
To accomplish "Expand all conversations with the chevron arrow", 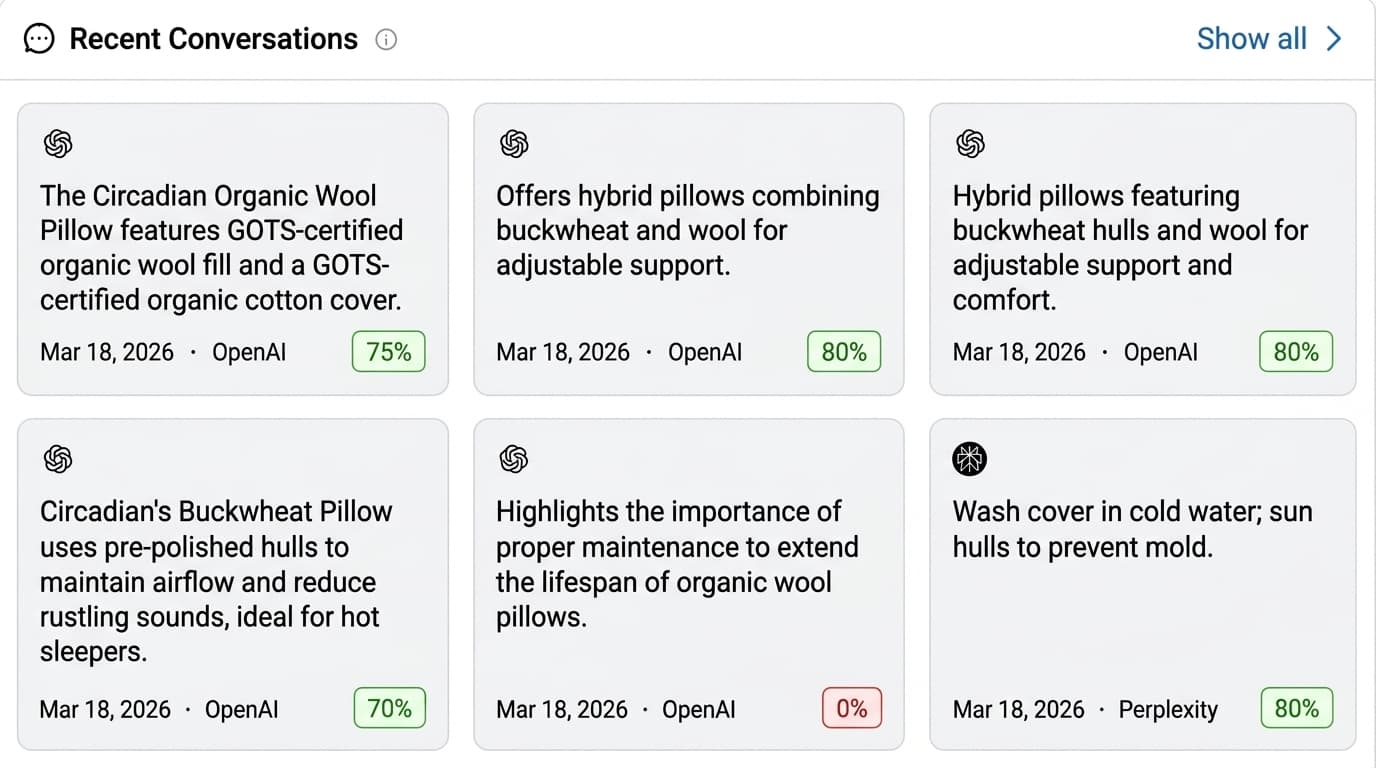I will (x=1334, y=39).
